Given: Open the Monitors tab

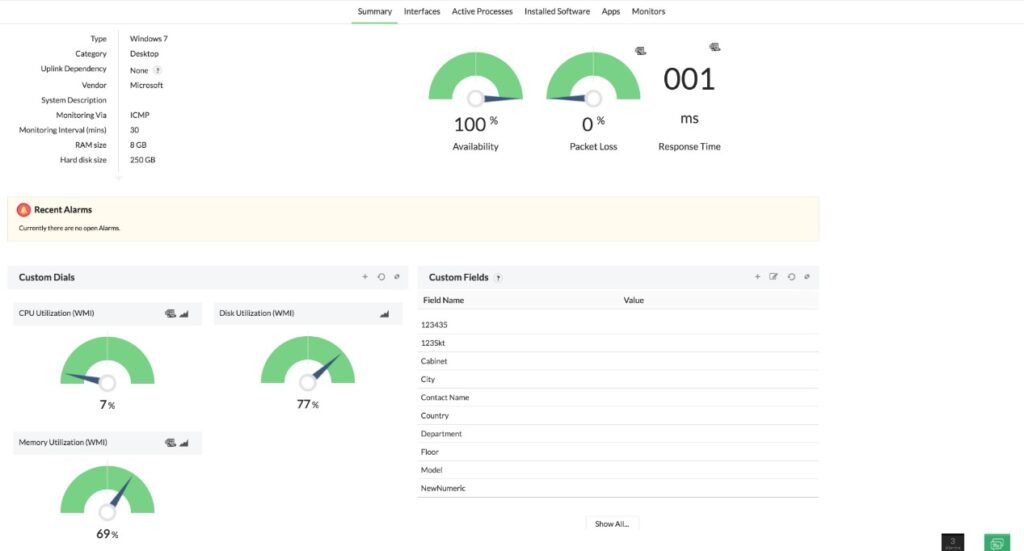Looking at the screenshot, I should point(648,12).
